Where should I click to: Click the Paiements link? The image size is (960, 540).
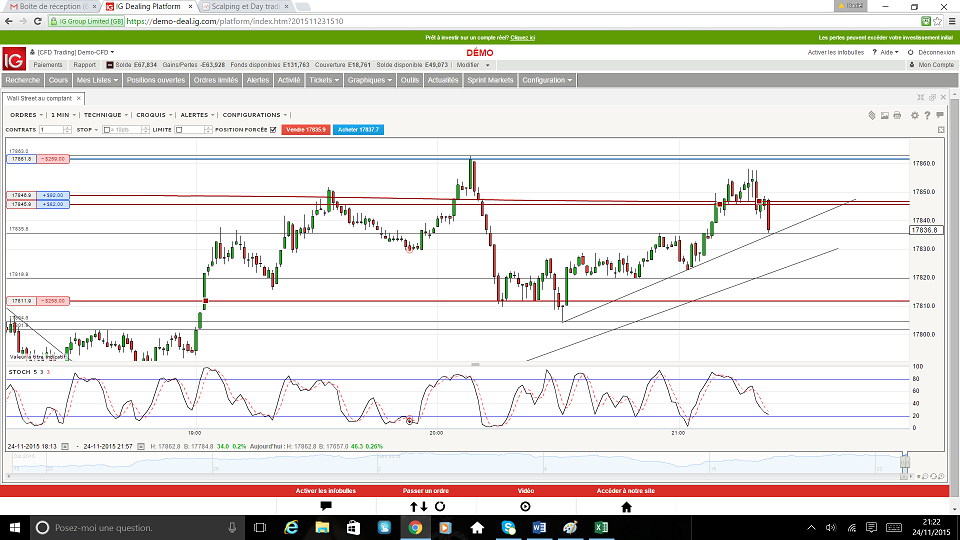tap(48, 65)
